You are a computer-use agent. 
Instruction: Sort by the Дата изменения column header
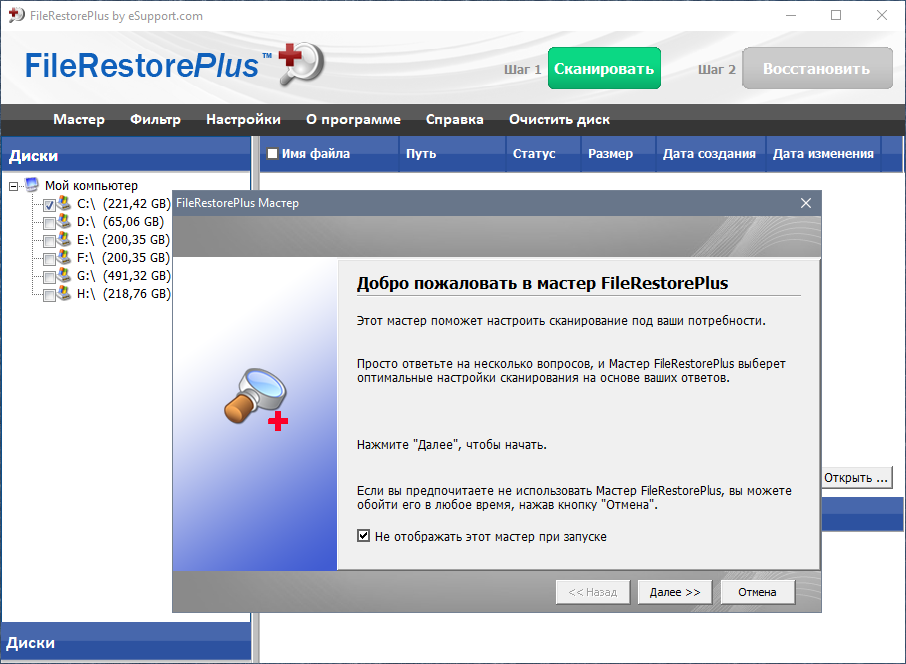click(x=823, y=154)
